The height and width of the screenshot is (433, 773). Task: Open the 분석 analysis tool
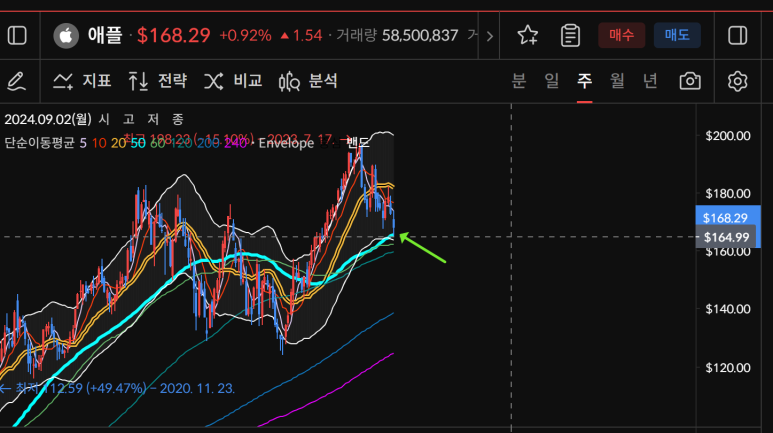(309, 81)
